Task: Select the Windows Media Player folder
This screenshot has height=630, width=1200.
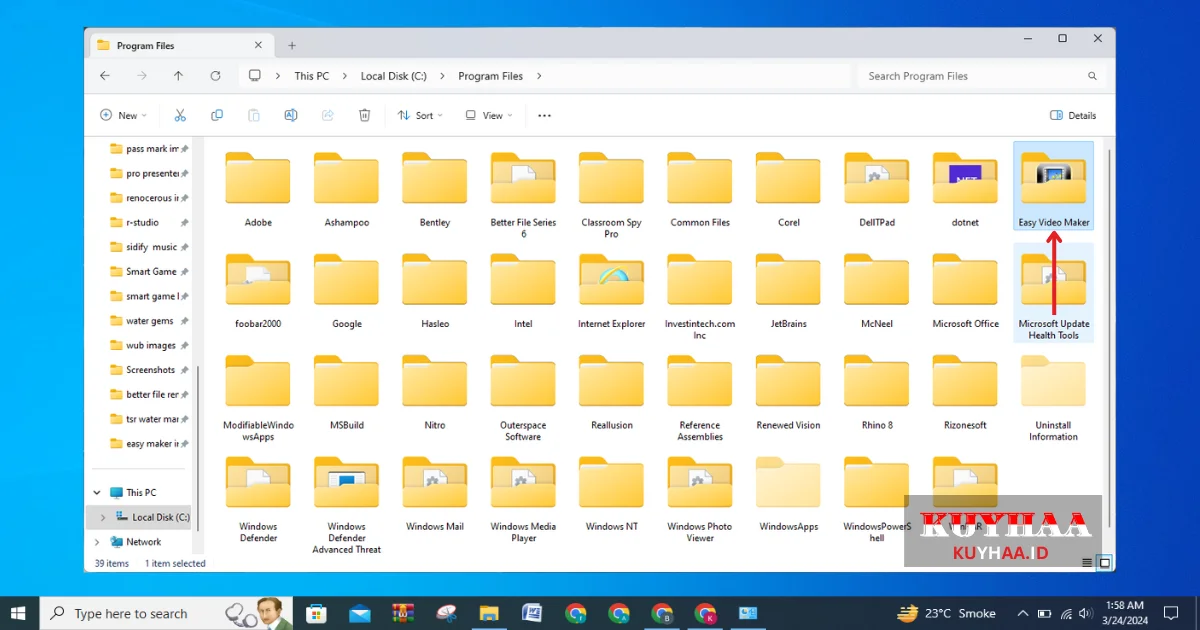Action: 524,500
